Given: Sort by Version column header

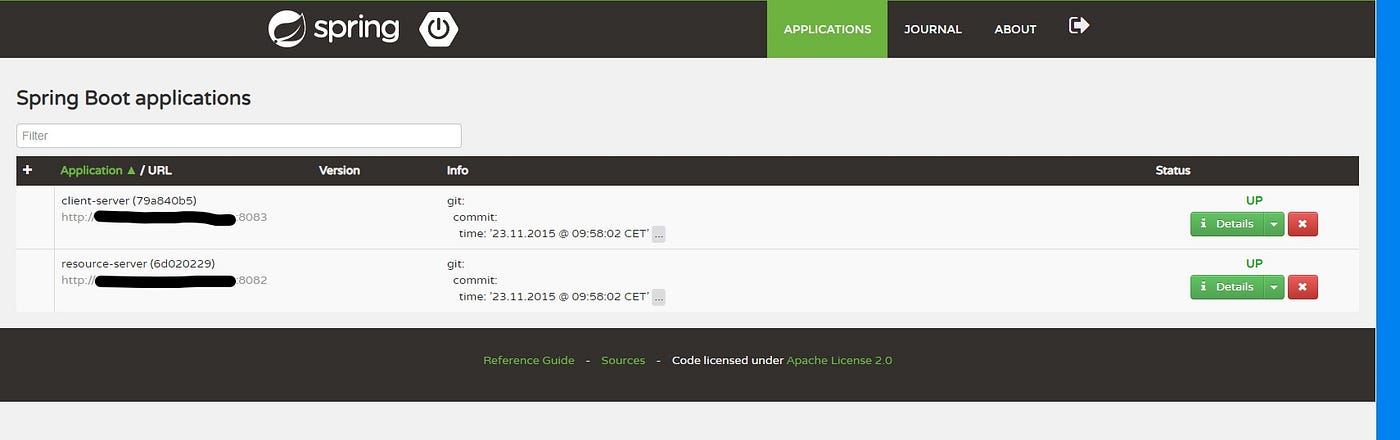Looking at the screenshot, I should coord(339,170).
